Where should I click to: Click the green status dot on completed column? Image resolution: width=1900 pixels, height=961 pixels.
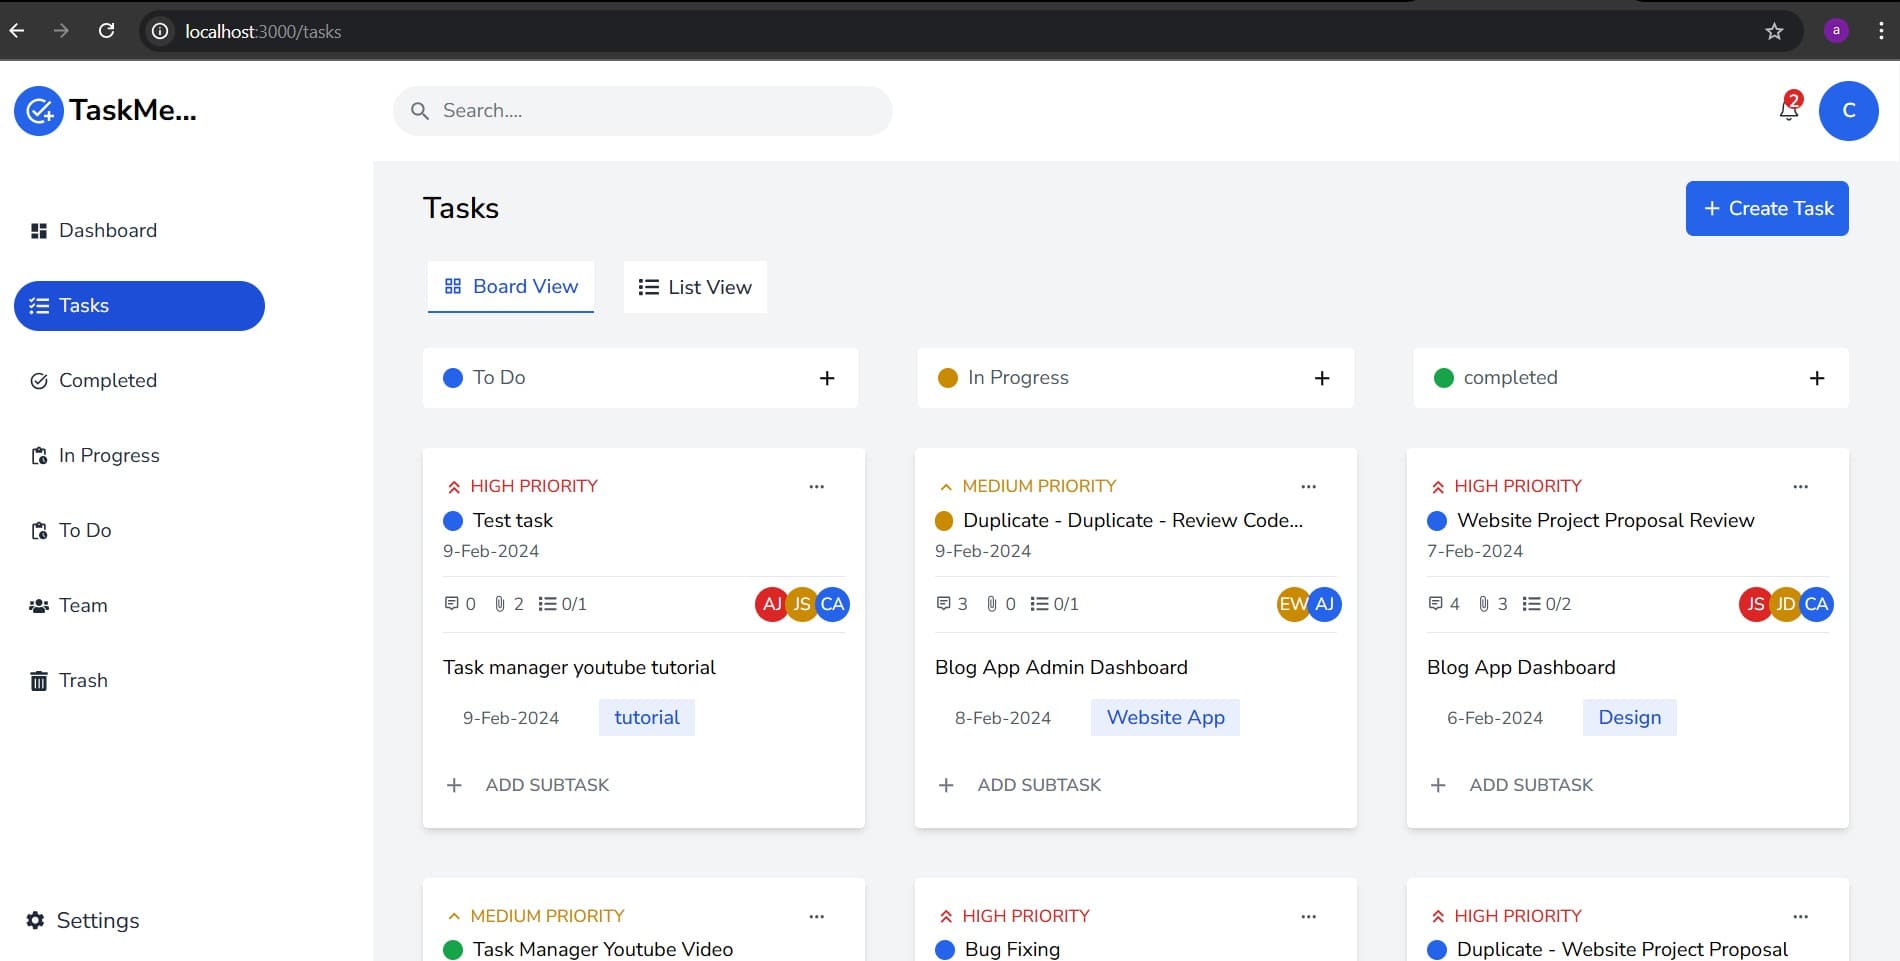tap(1443, 378)
